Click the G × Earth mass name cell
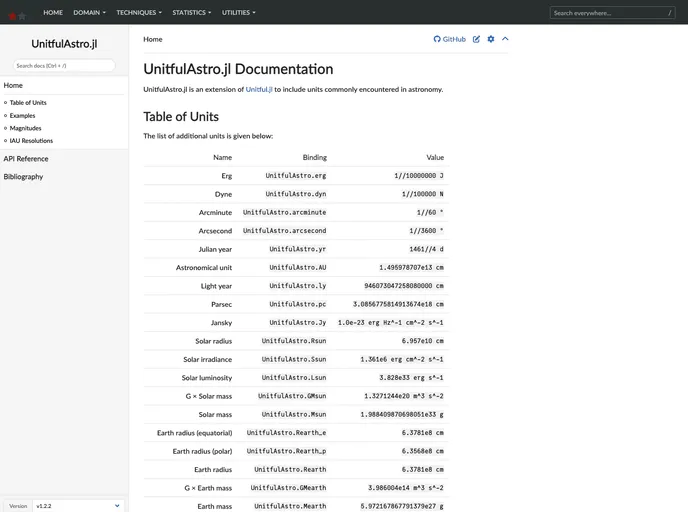This screenshot has width=688, height=512. (208, 488)
